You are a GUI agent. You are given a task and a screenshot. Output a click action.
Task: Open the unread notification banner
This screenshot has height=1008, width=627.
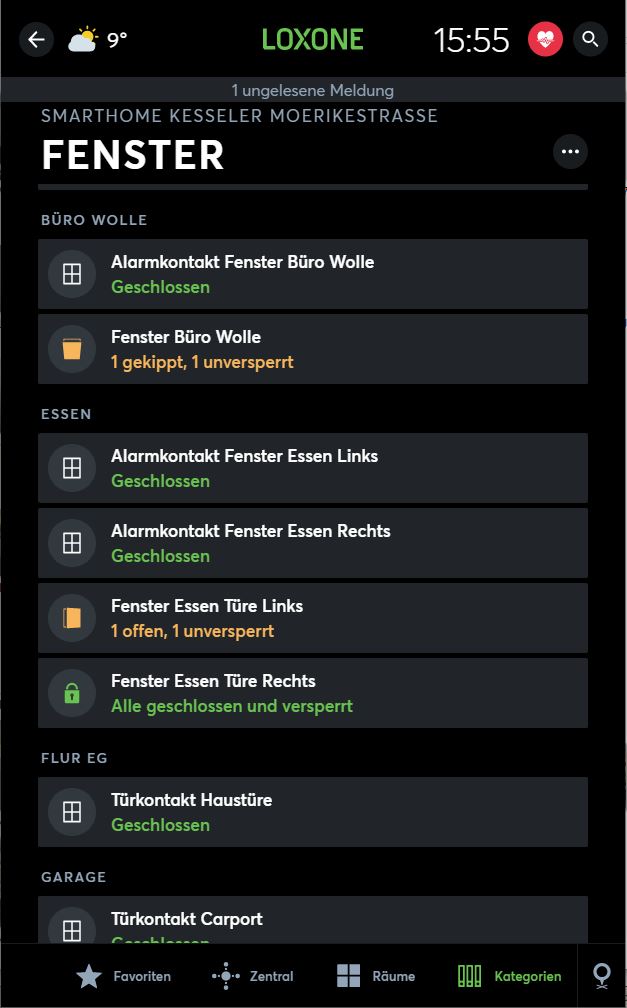click(x=313, y=90)
